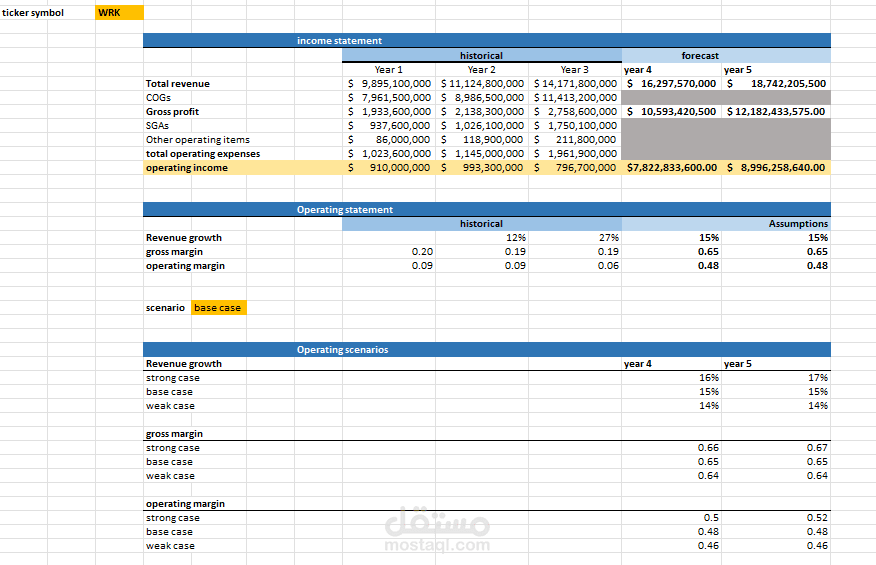
Task: Select the 'income statement' header bar
Action: (x=487, y=40)
